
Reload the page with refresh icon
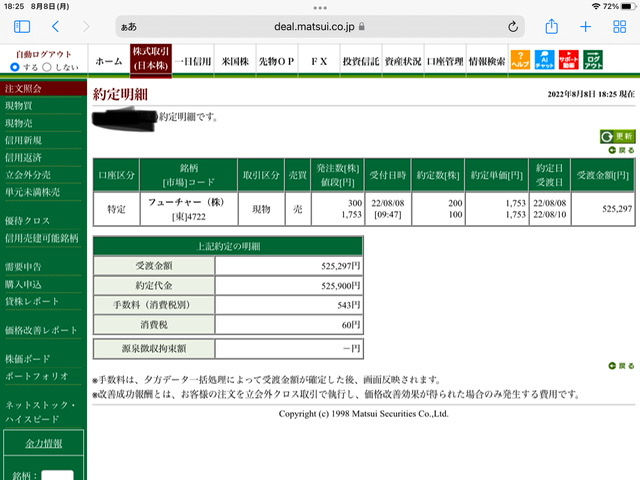tap(513, 27)
